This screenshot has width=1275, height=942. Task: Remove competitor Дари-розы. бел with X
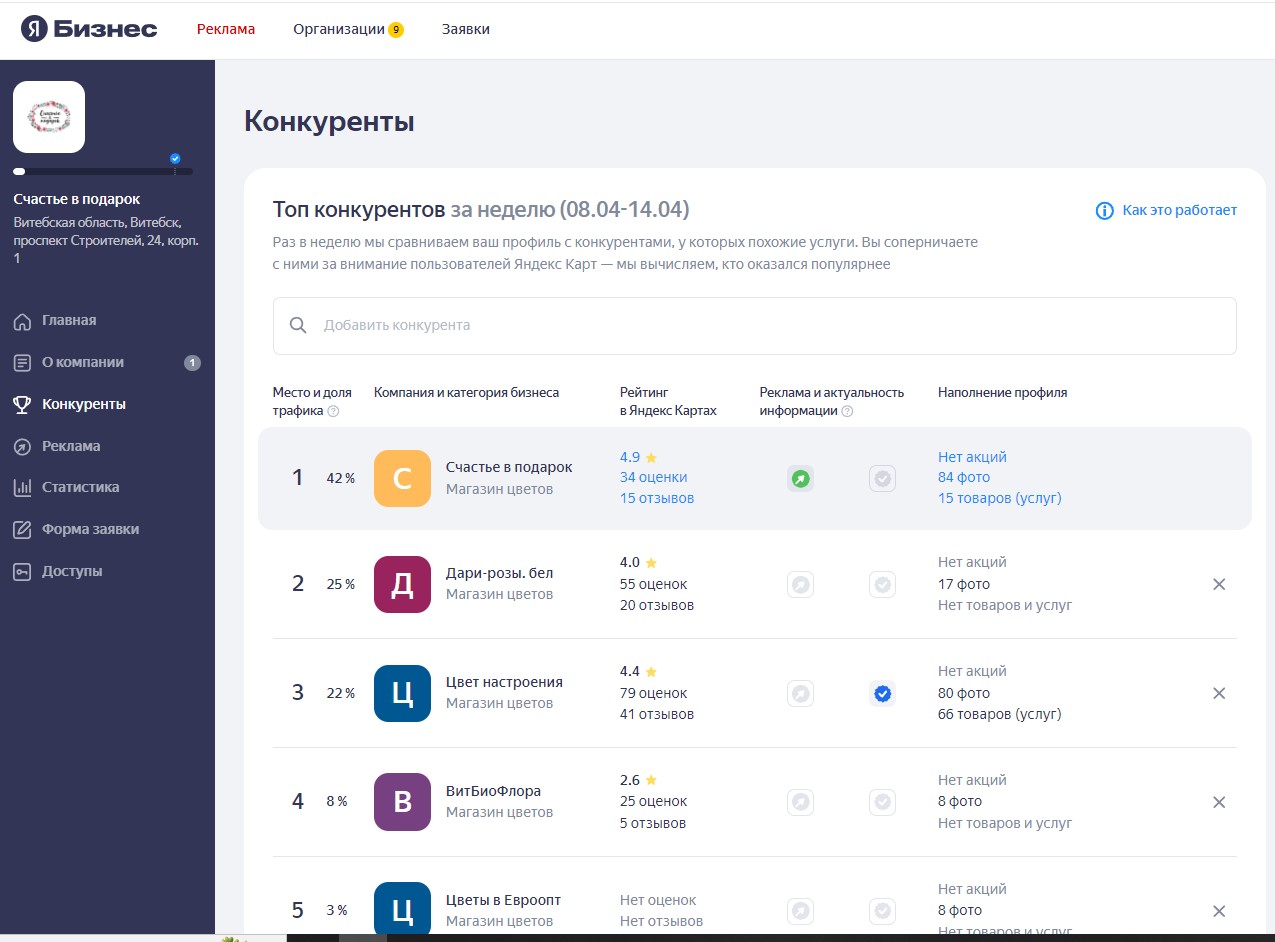(x=1219, y=584)
